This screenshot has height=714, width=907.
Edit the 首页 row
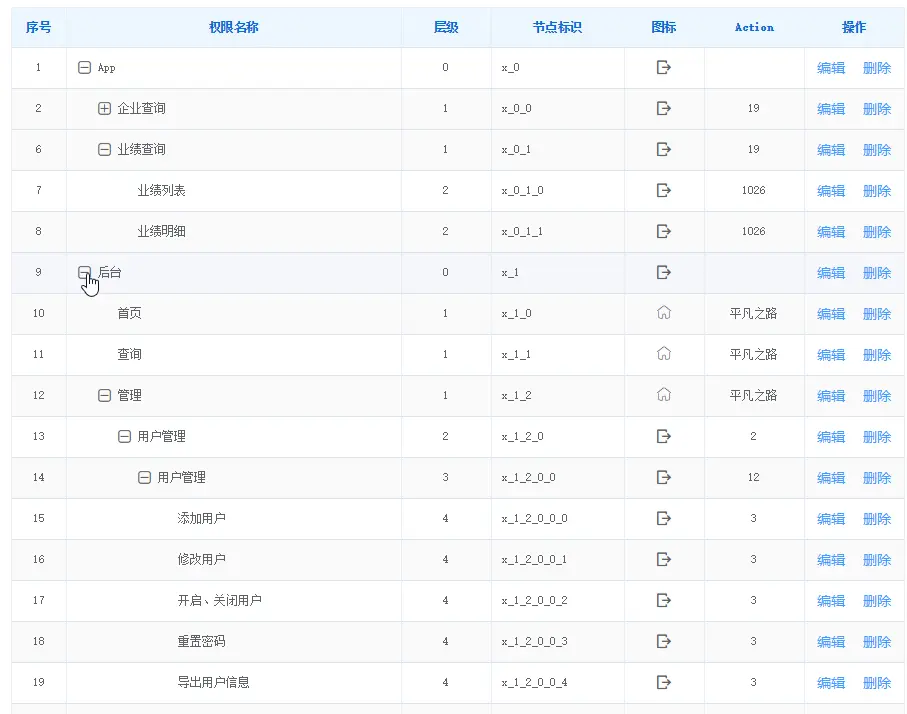[831, 315]
